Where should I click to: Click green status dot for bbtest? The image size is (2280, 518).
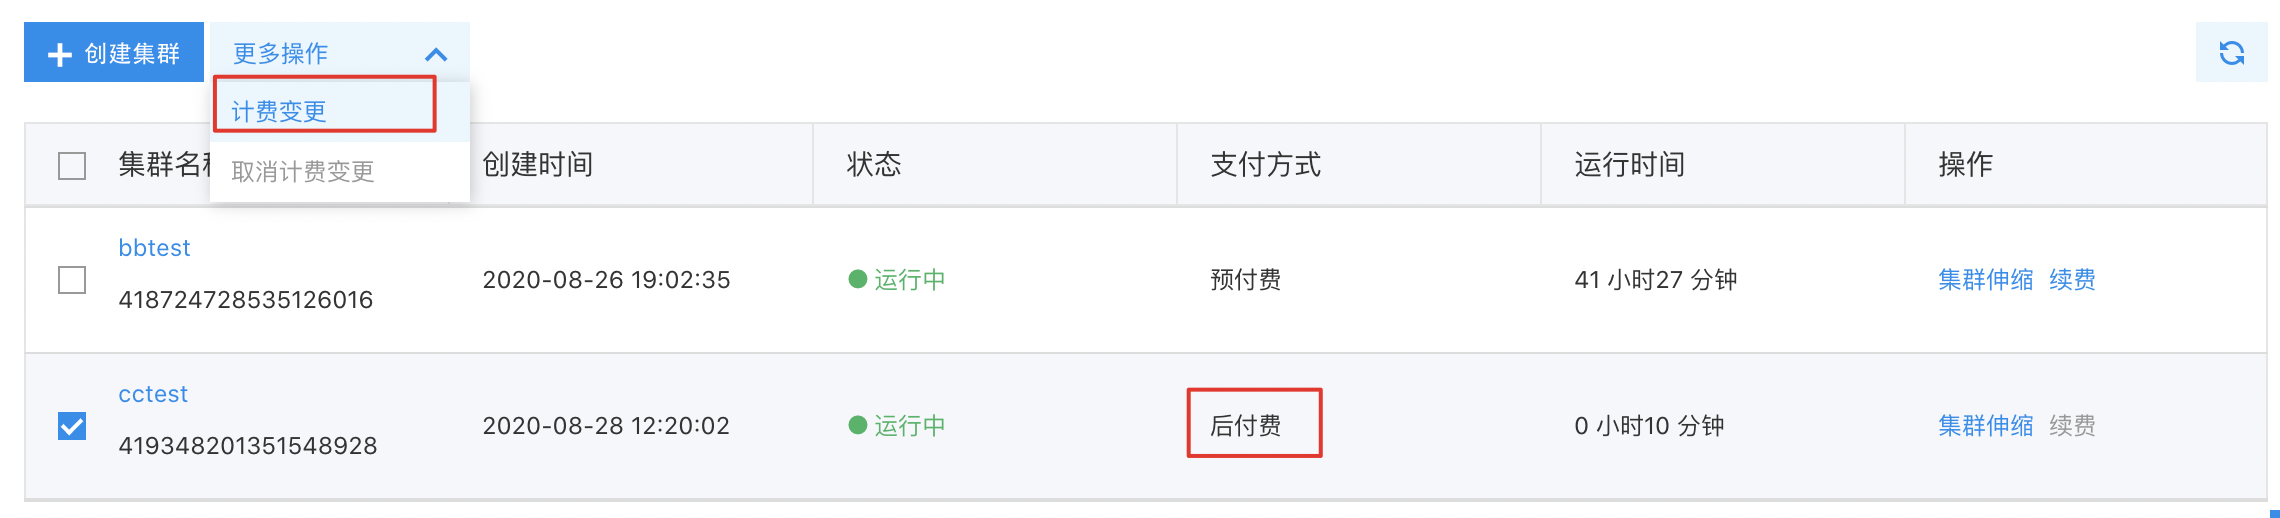pyautogui.click(x=857, y=279)
